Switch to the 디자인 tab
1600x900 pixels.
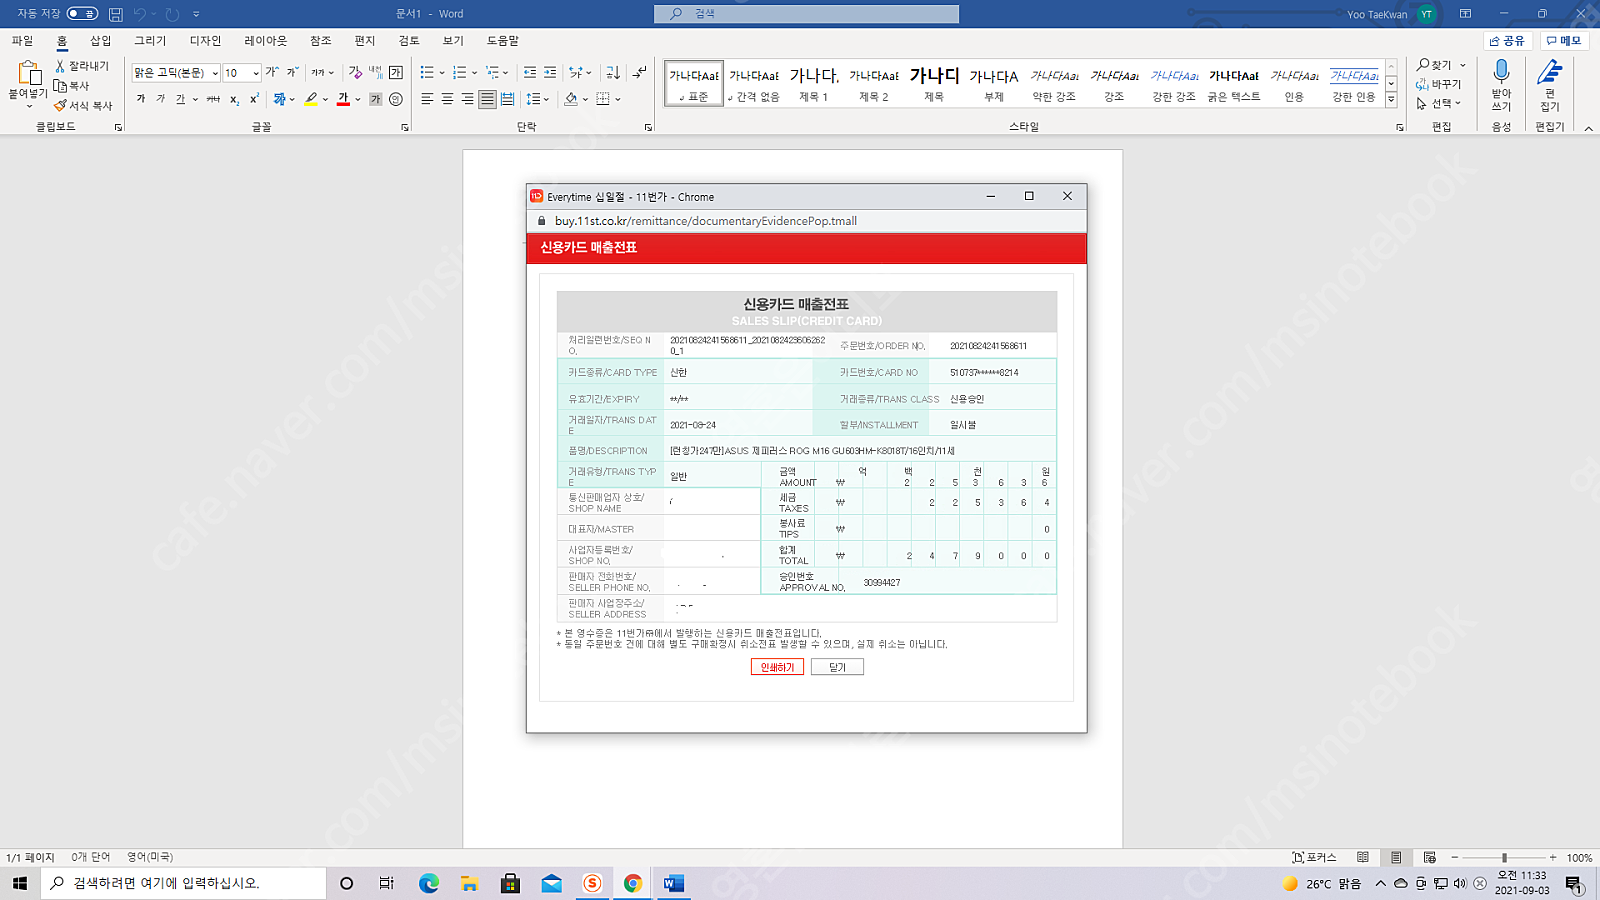click(205, 41)
